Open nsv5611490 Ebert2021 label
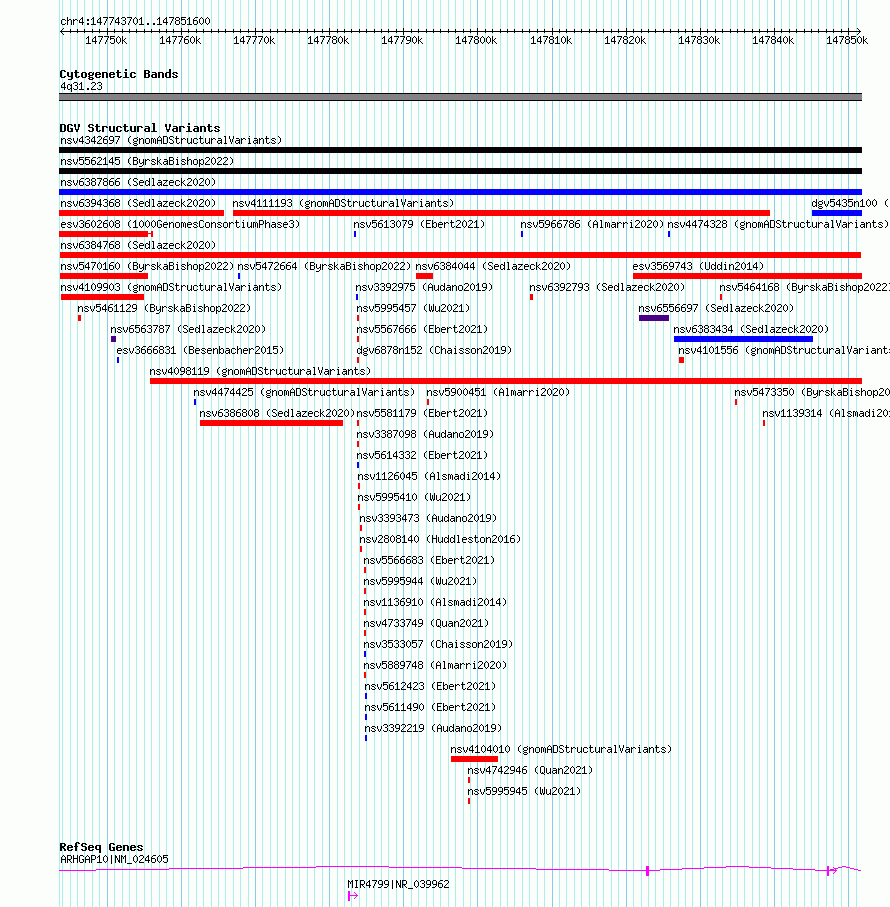This screenshot has width=890, height=907. (430, 707)
